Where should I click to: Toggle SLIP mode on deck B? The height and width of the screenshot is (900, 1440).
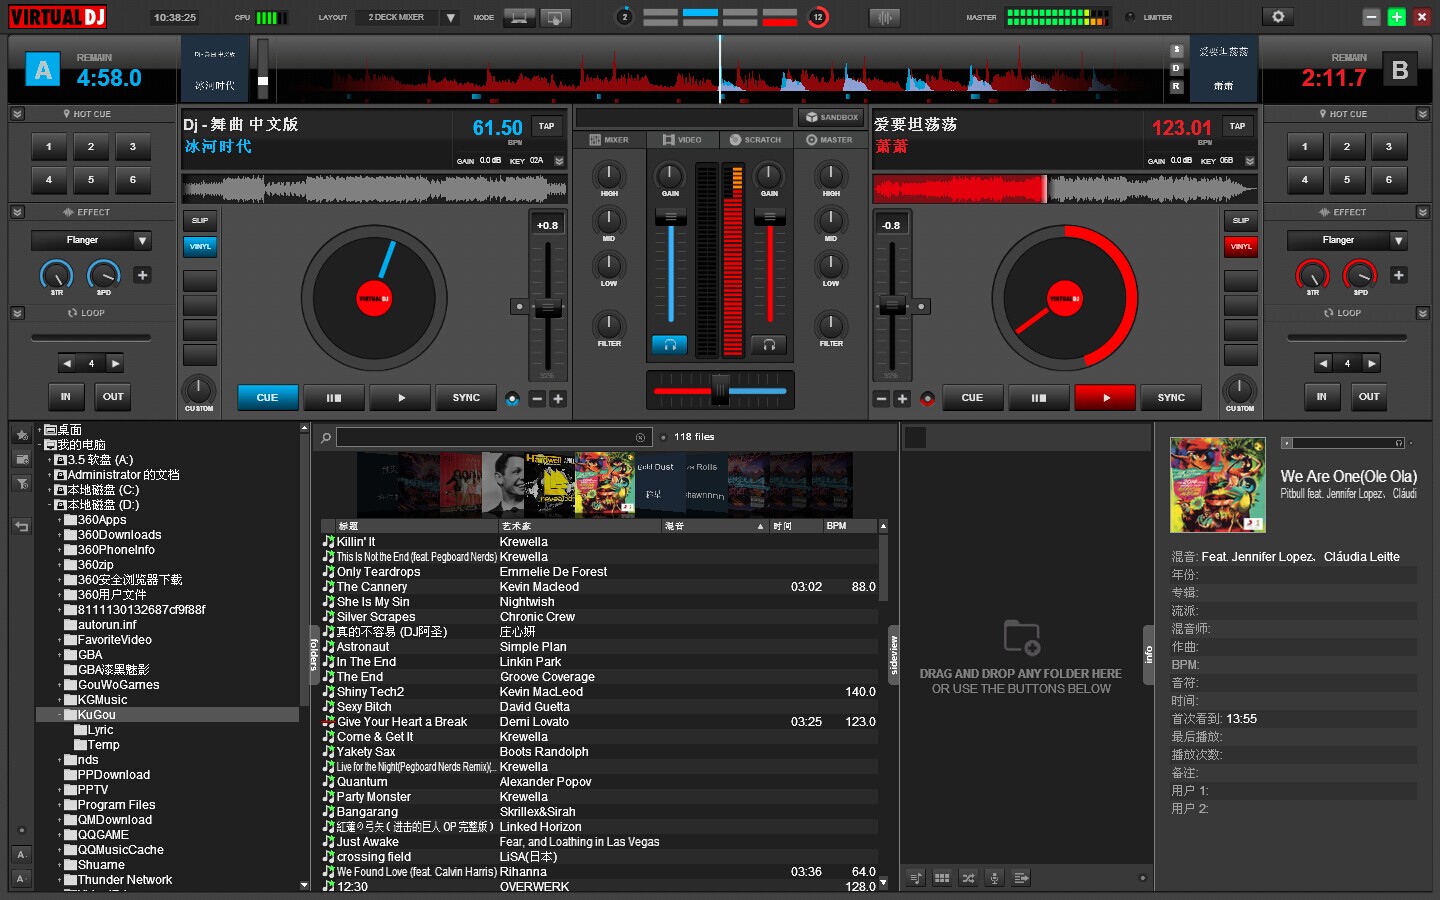pos(1241,220)
